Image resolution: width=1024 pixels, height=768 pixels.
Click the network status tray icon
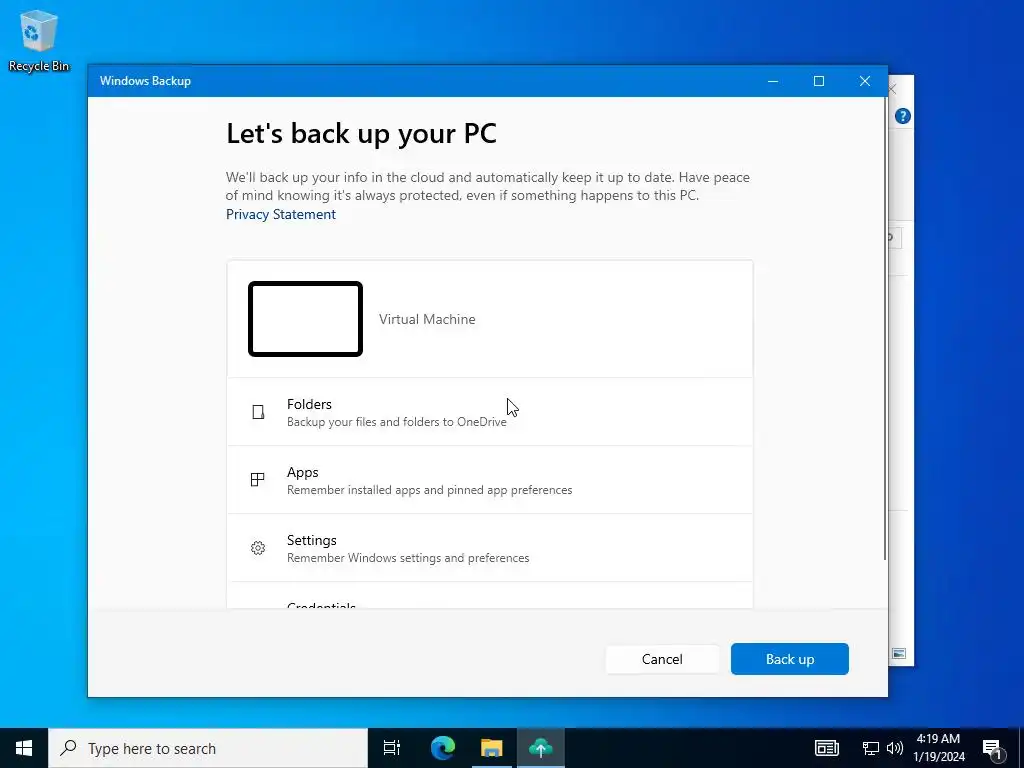(x=871, y=748)
